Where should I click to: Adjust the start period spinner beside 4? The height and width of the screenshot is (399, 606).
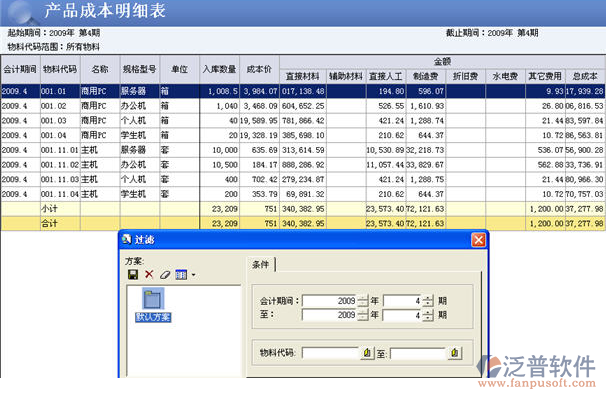pos(428,300)
